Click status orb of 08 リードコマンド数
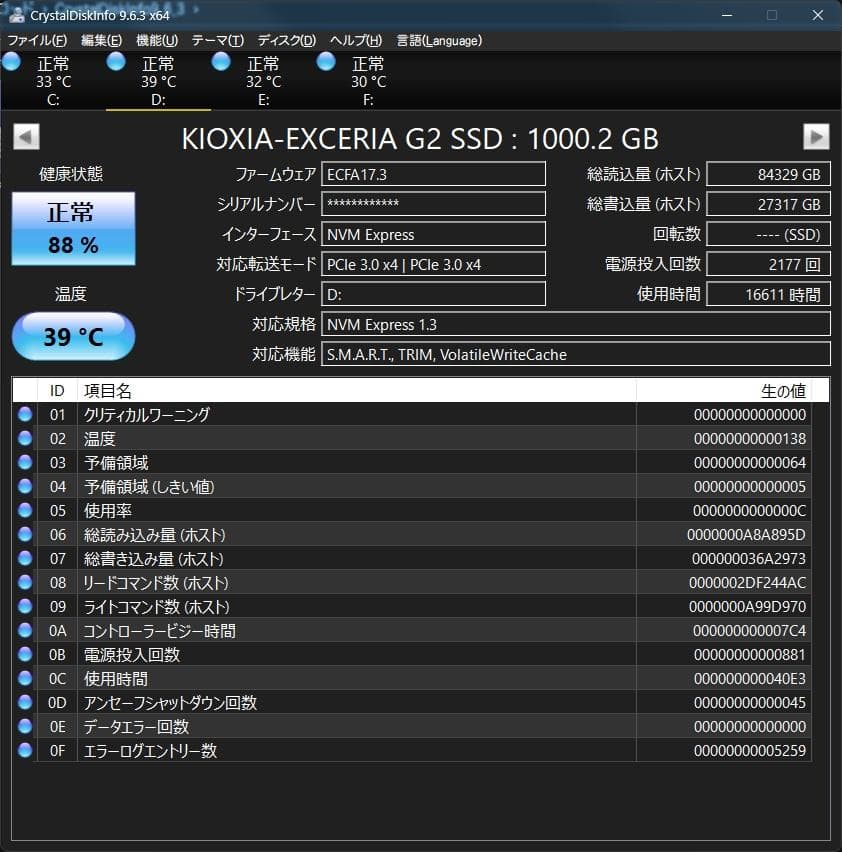The height and width of the screenshot is (852, 842). [x=25, y=582]
